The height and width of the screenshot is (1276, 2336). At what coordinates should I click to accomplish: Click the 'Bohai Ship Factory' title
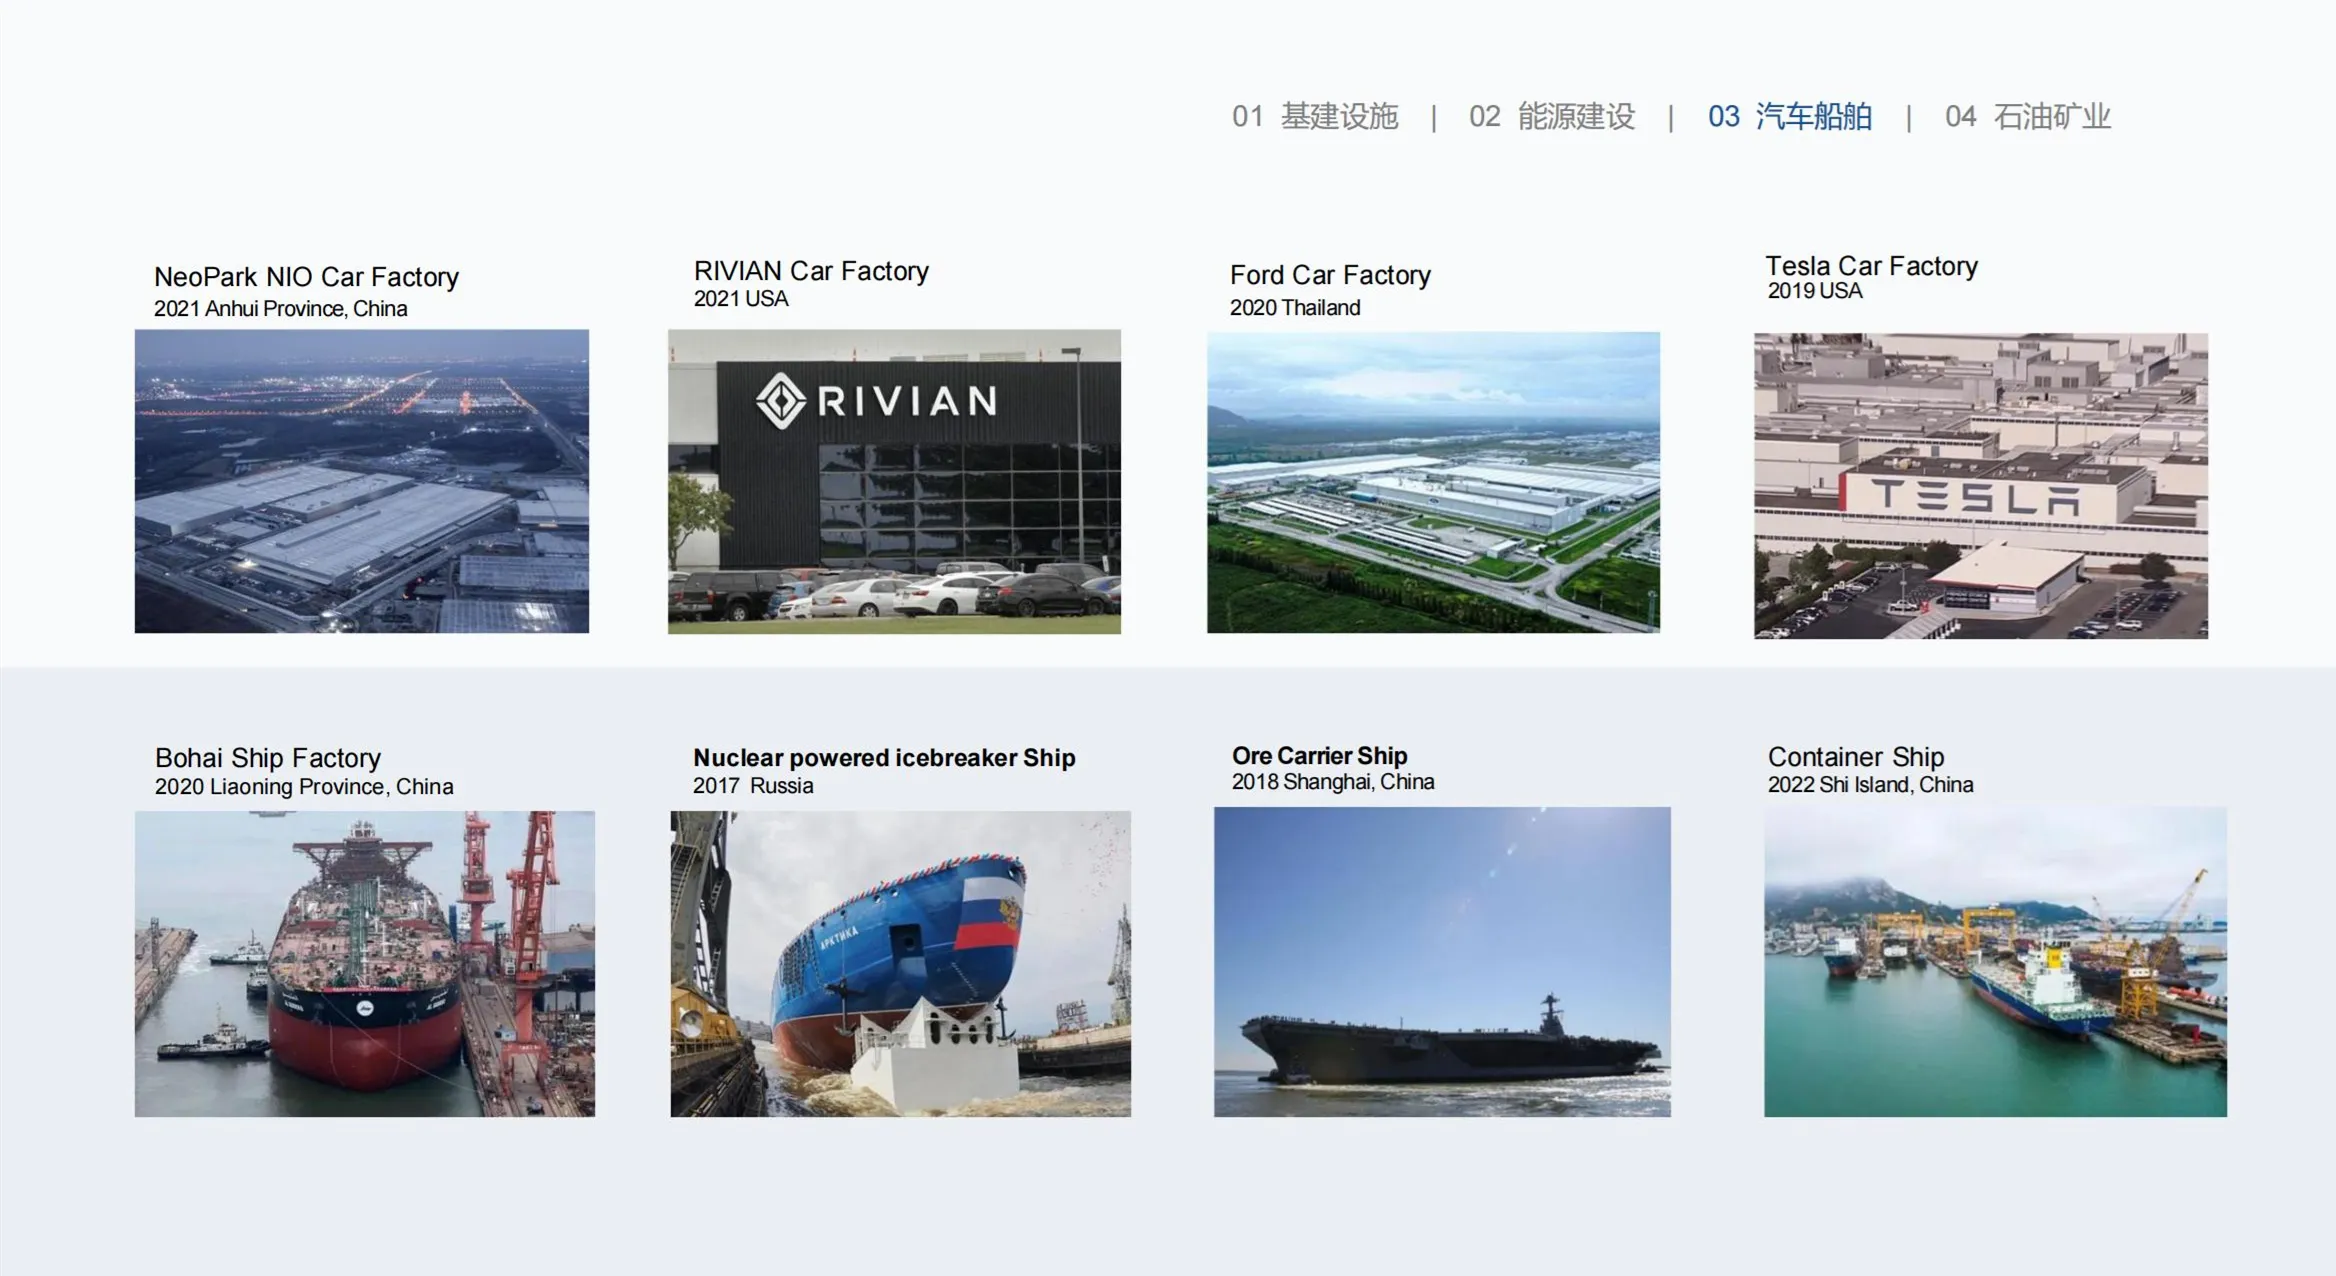click(268, 758)
